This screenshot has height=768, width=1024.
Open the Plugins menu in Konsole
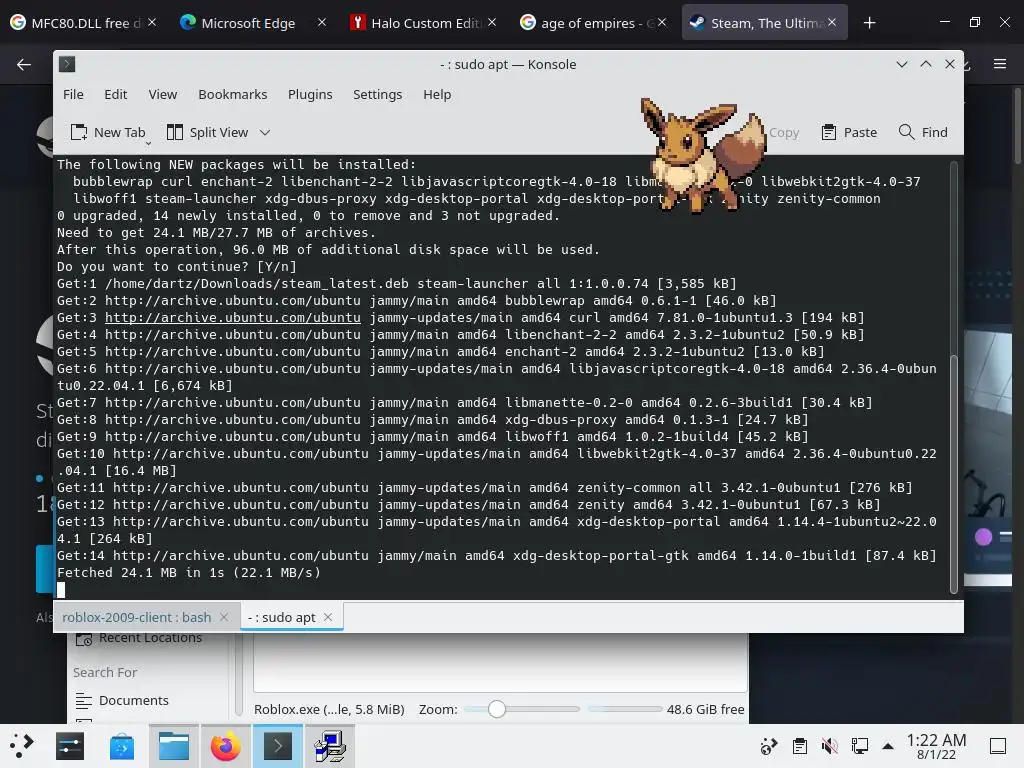(310, 95)
